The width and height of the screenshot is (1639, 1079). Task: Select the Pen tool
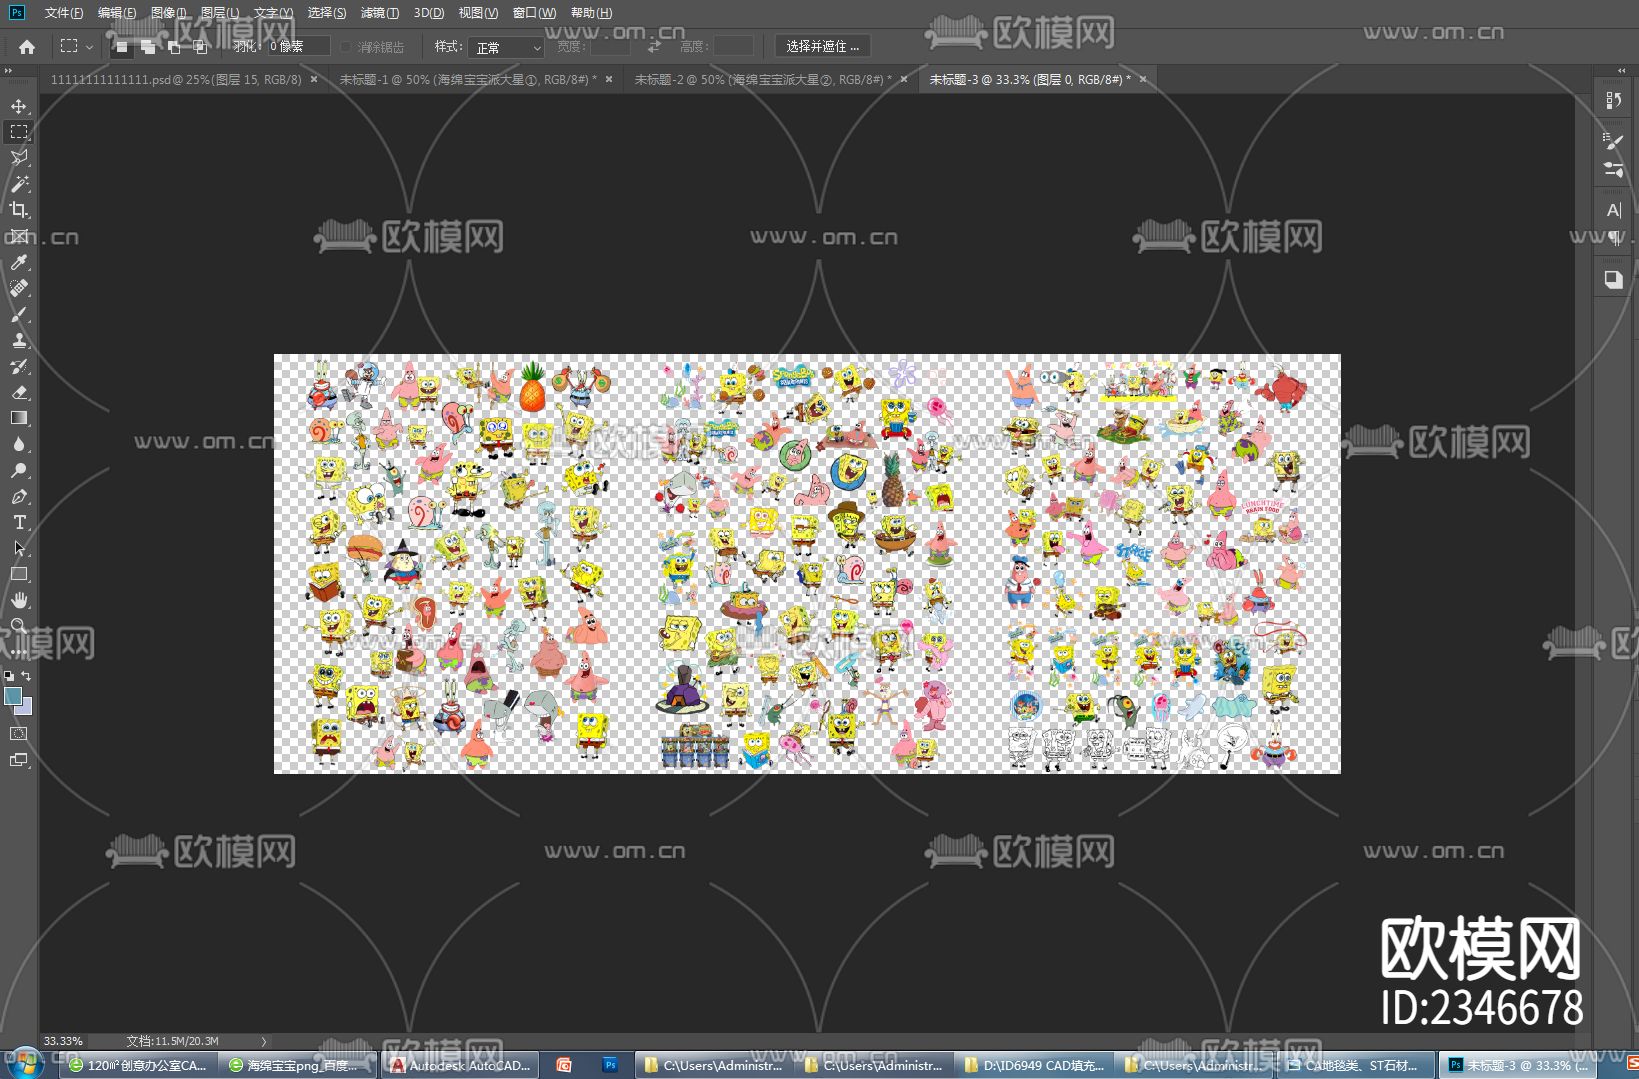(19, 496)
